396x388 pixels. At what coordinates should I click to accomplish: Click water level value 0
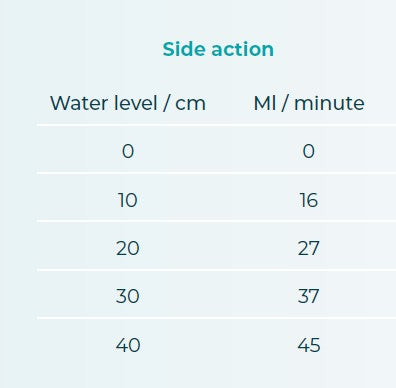[x=128, y=151]
